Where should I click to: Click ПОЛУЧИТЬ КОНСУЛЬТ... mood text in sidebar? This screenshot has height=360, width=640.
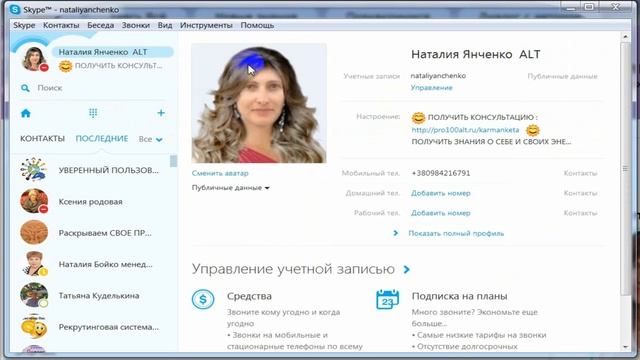[118, 66]
